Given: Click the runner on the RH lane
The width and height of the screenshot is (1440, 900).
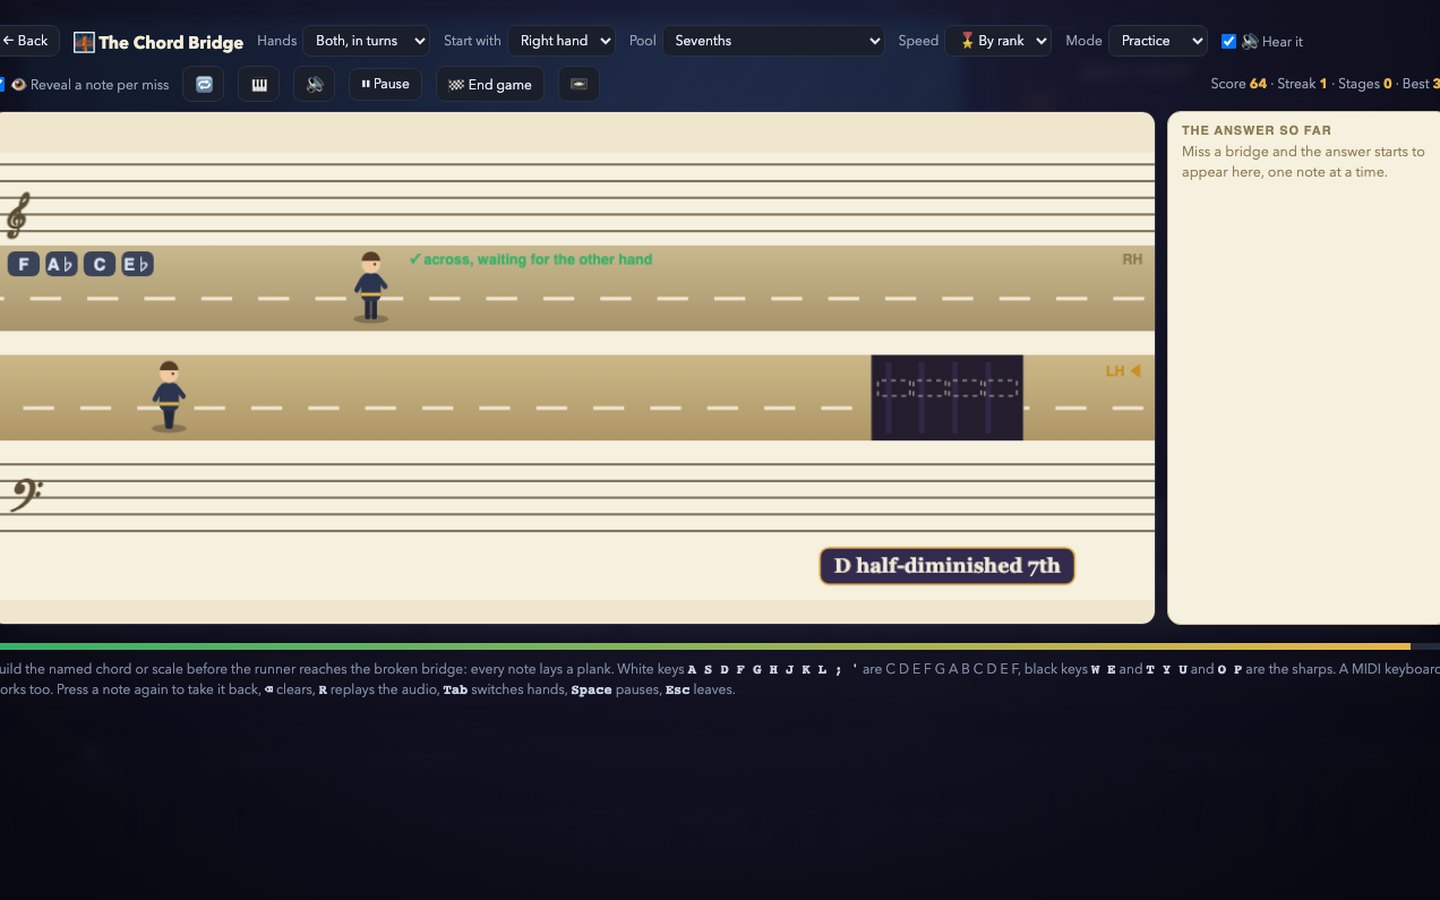Looking at the screenshot, I should [x=371, y=287].
